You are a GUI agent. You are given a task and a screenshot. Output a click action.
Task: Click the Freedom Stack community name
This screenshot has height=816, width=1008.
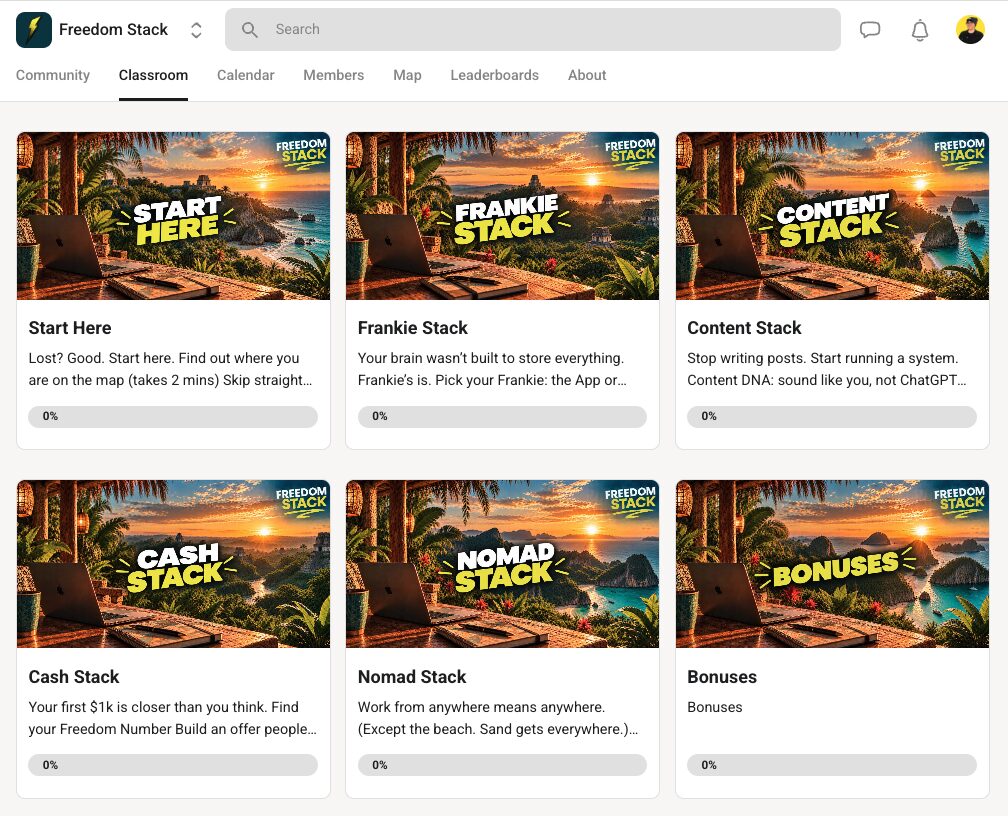pos(113,30)
